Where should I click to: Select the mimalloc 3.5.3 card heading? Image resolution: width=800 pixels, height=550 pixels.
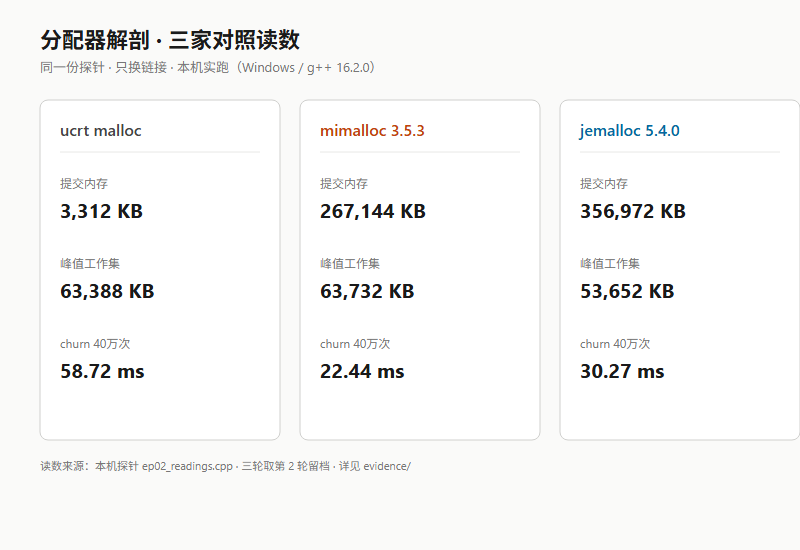pos(372,131)
